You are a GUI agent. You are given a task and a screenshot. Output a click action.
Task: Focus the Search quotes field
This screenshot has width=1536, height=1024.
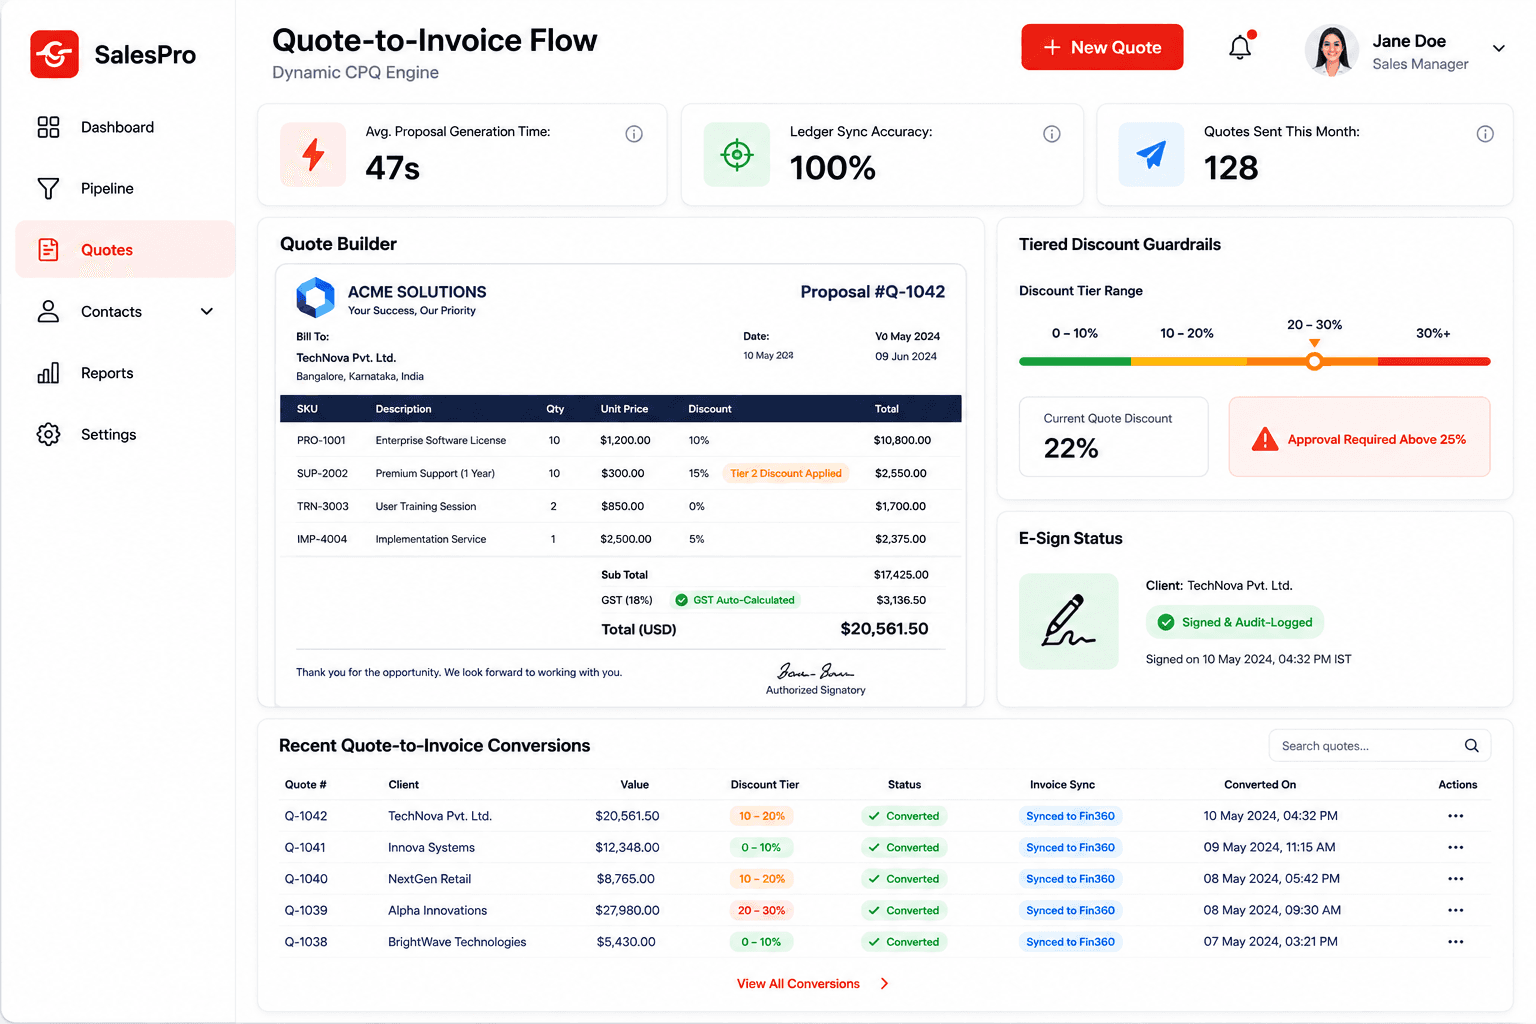[x=1380, y=746]
